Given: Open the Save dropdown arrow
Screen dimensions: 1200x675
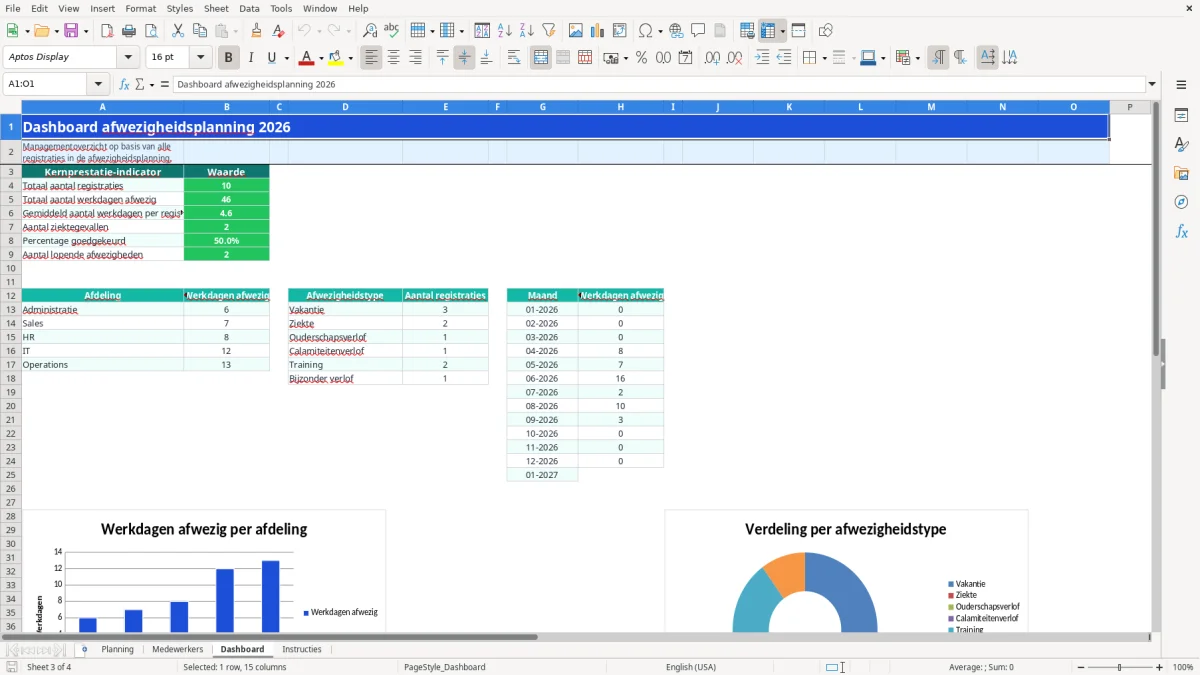Looking at the screenshot, I should click(x=86, y=31).
